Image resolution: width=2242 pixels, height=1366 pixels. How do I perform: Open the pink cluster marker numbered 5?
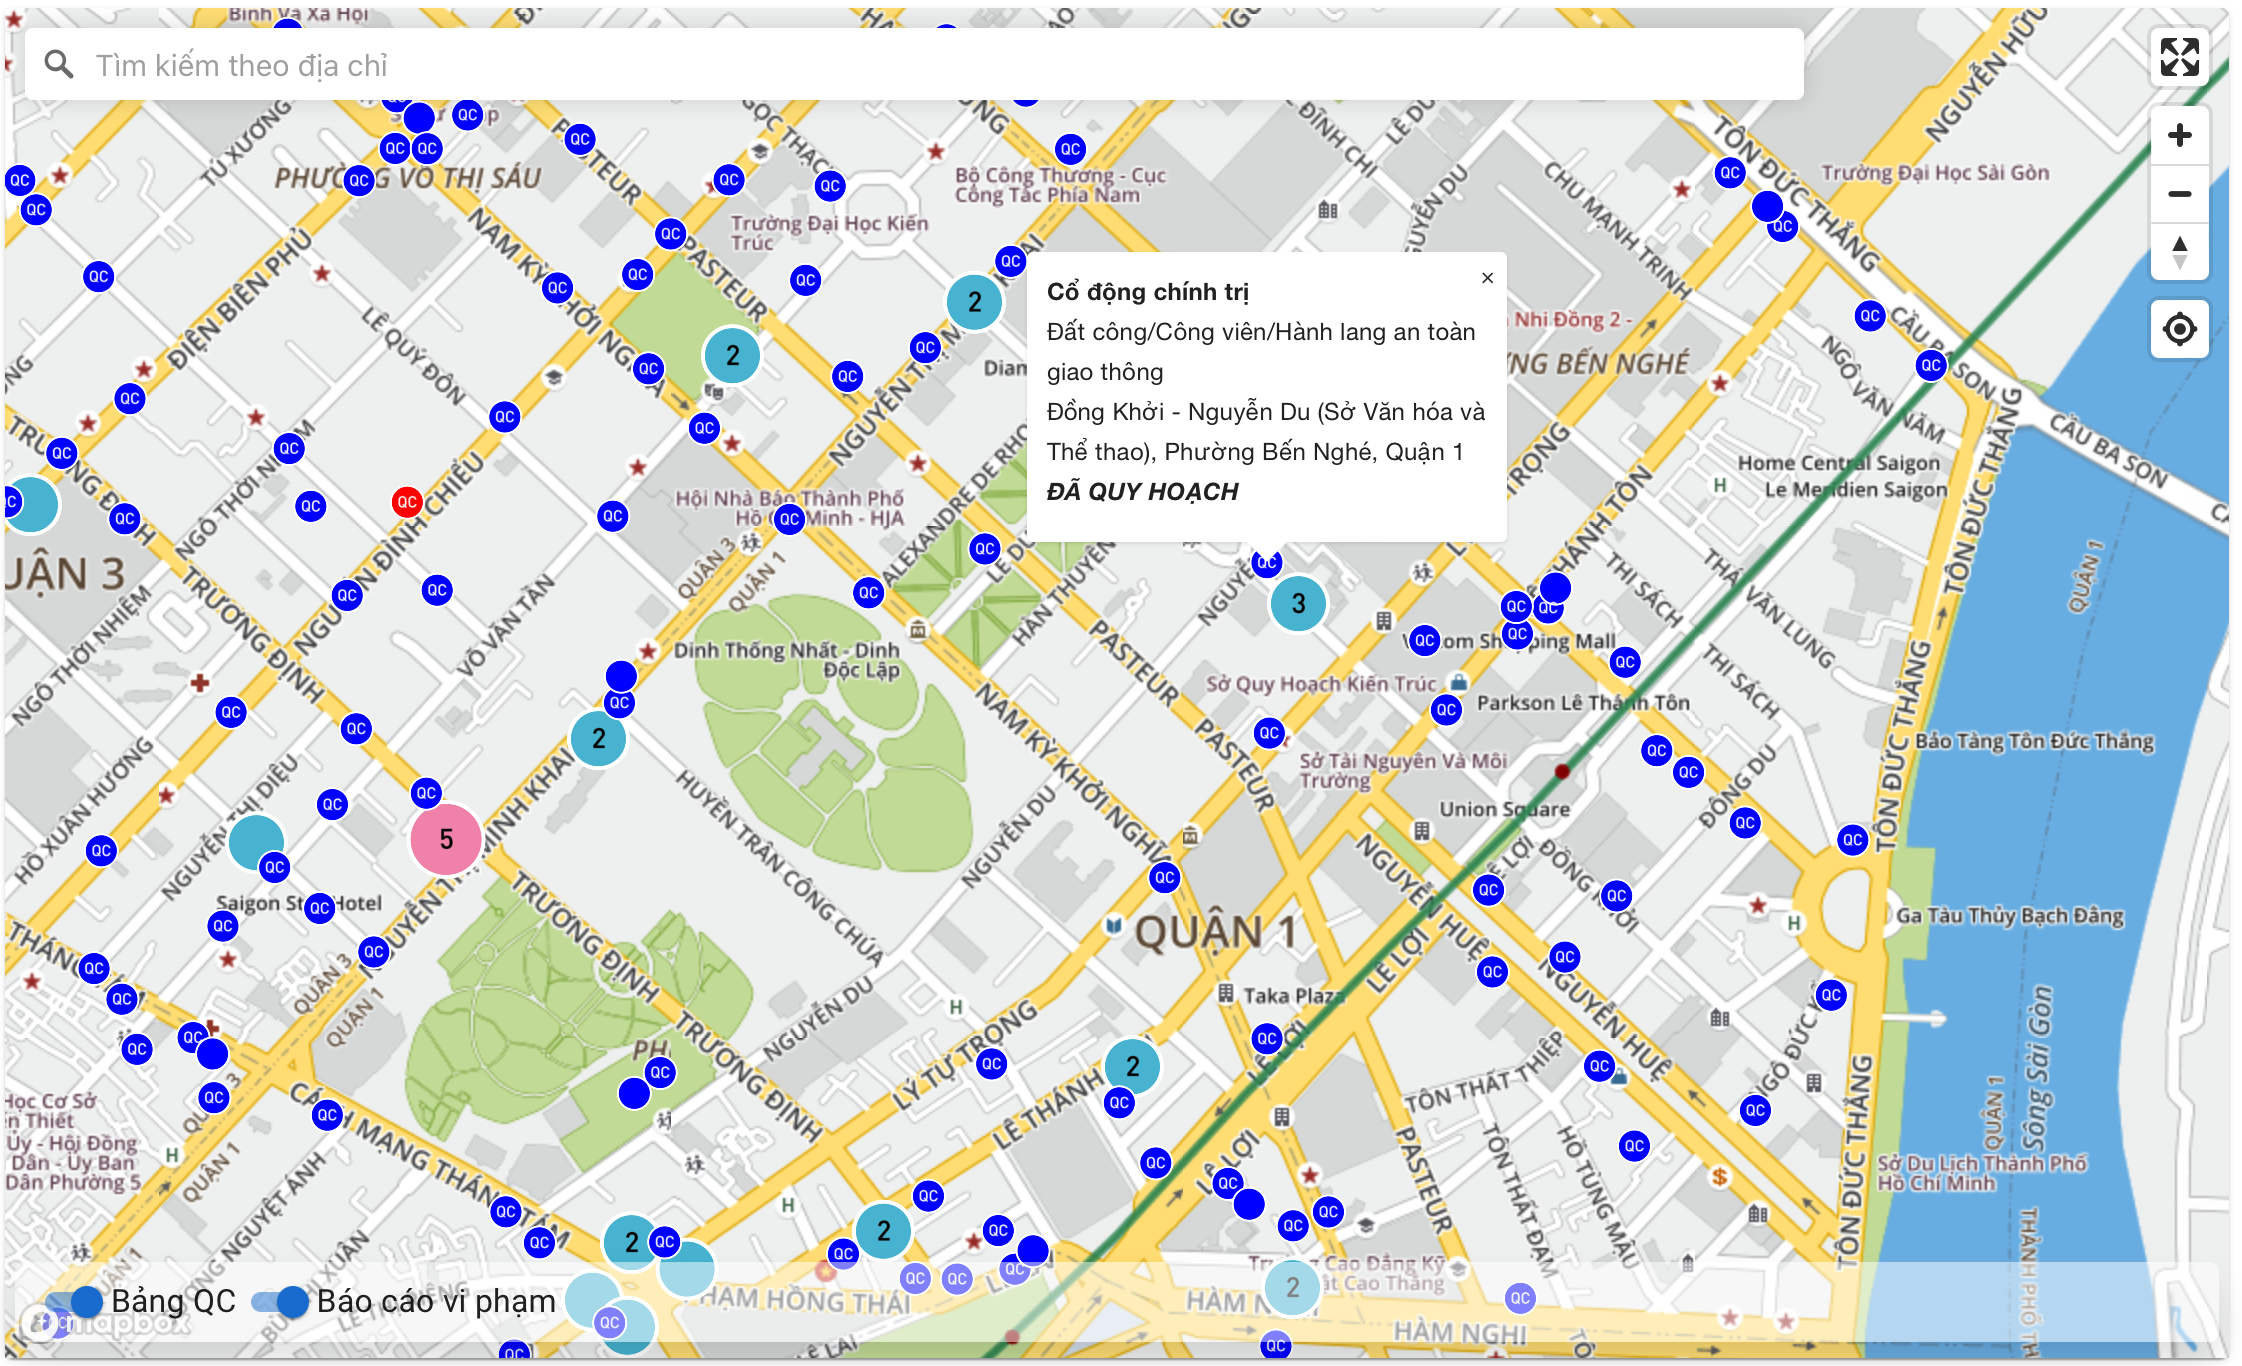point(446,839)
